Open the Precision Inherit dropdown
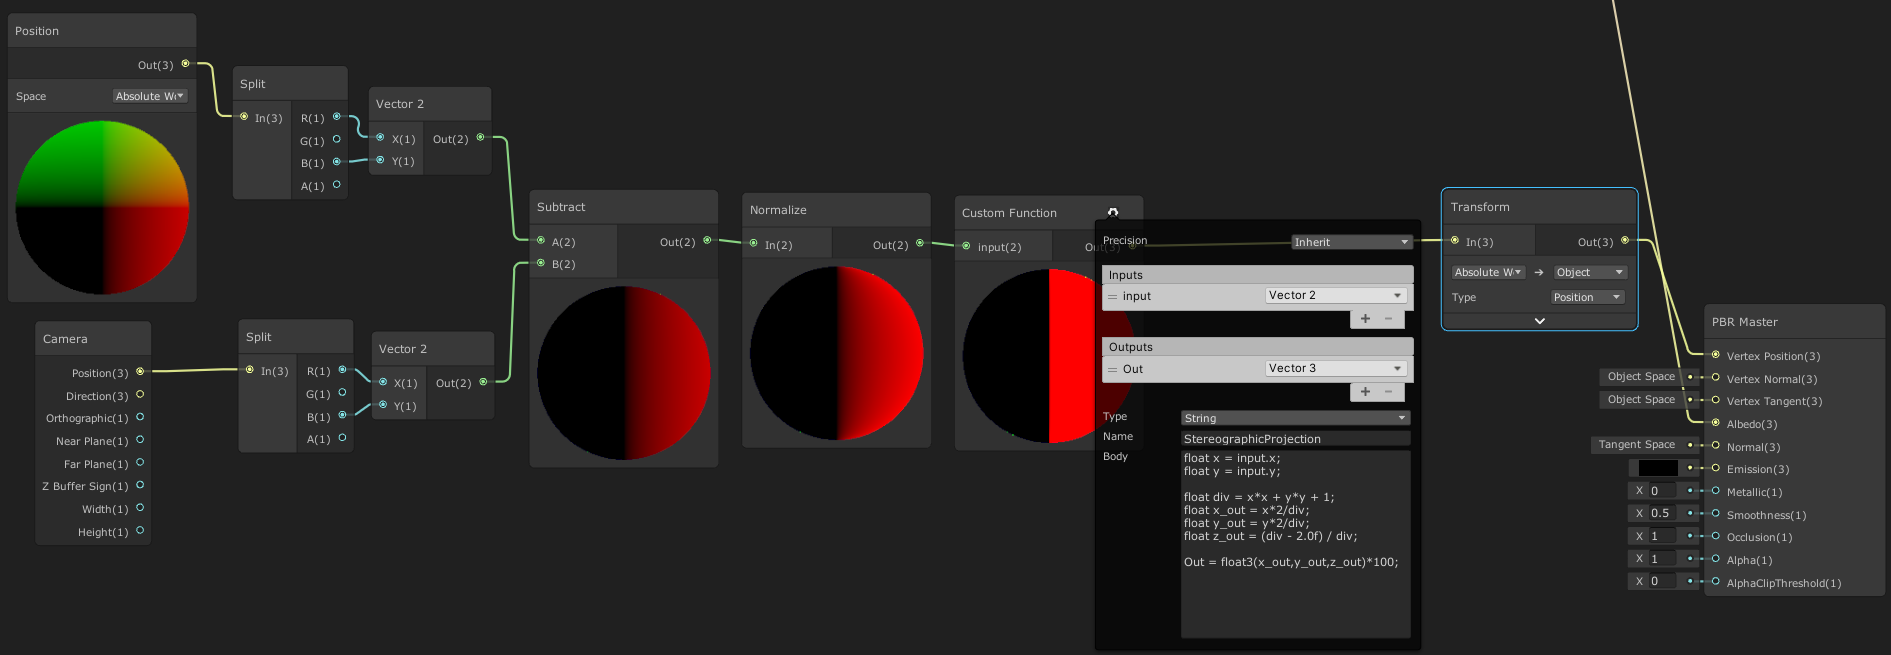Image resolution: width=1891 pixels, height=655 pixels. click(x=1351, y=242)
